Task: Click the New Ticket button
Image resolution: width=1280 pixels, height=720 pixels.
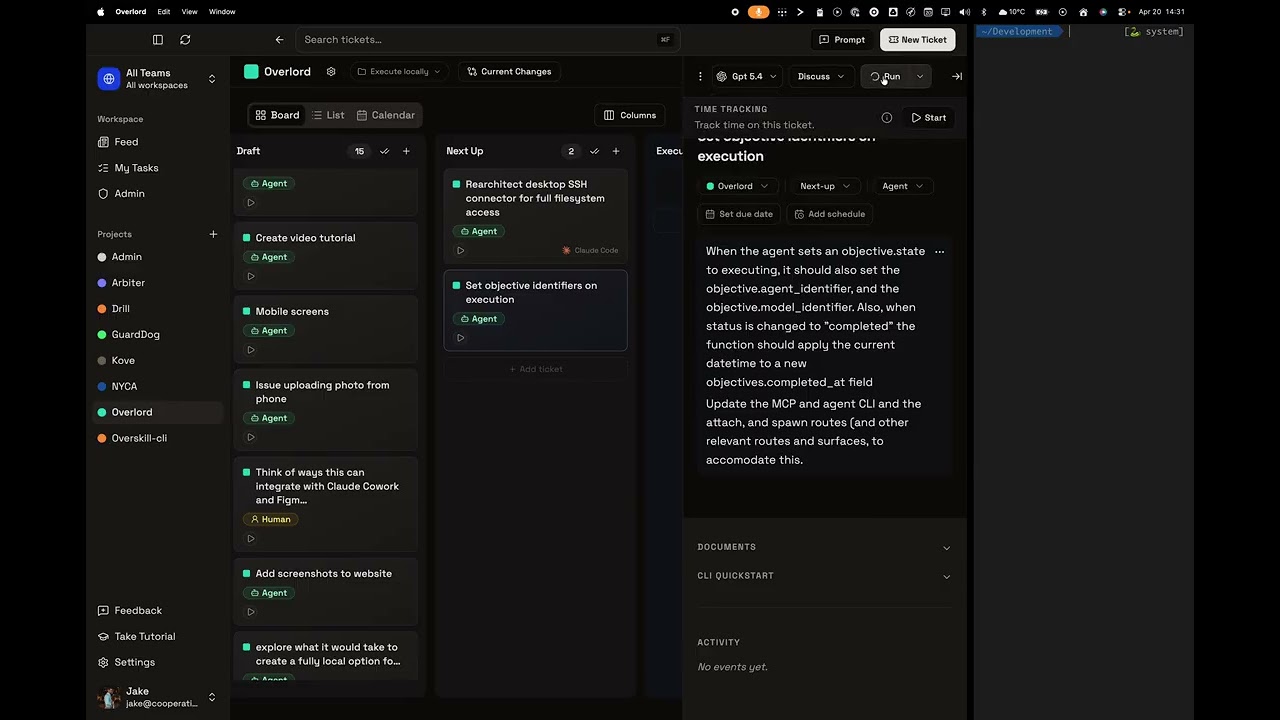Action: point(917,40)
